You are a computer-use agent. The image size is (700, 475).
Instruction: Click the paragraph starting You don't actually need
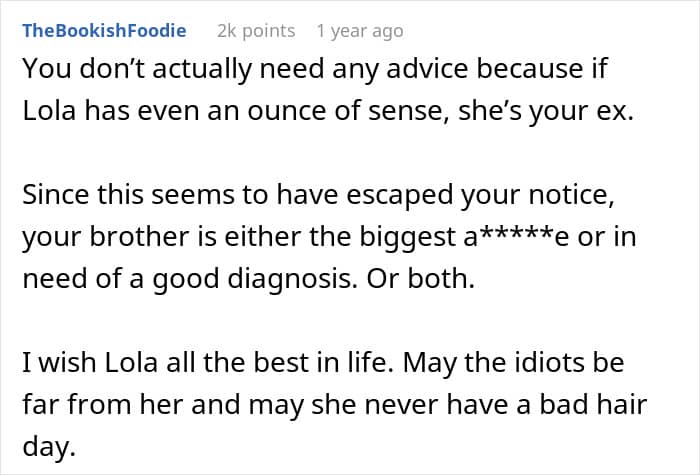pos(328,89)
